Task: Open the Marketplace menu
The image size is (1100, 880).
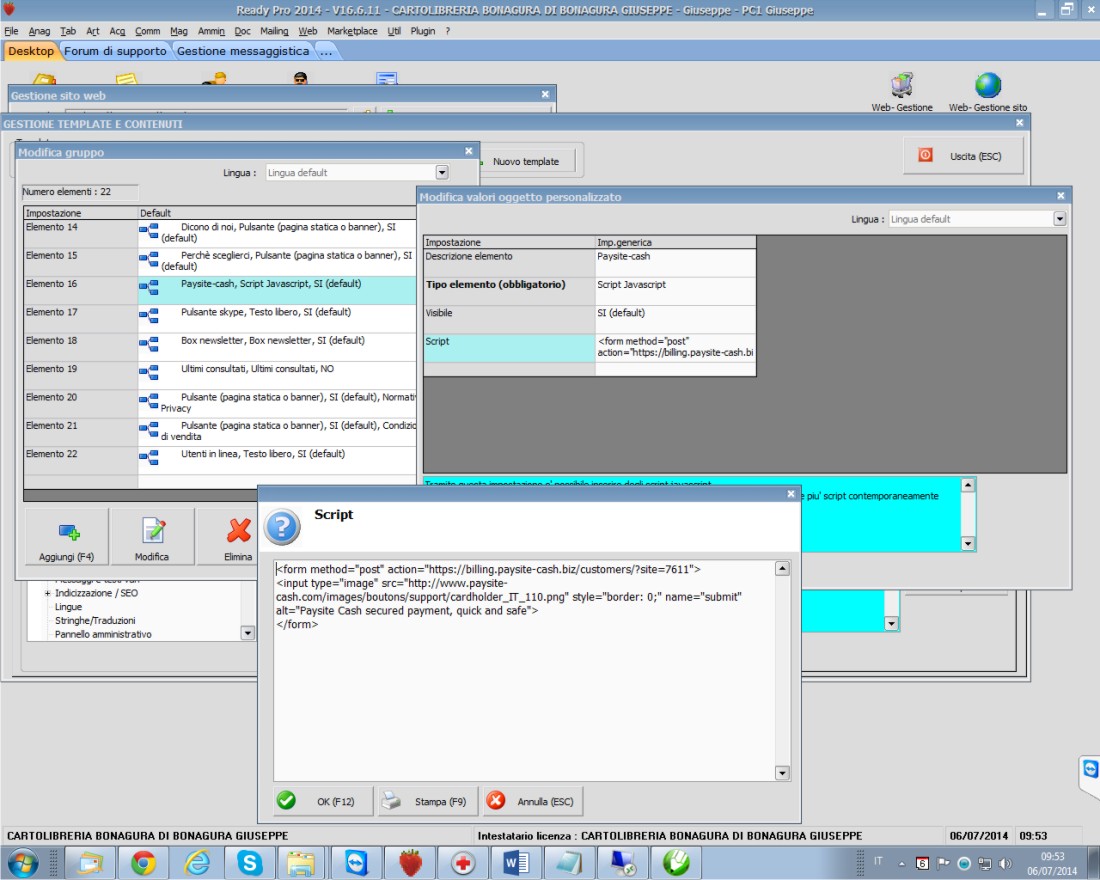Action: (x=352, y=31)
